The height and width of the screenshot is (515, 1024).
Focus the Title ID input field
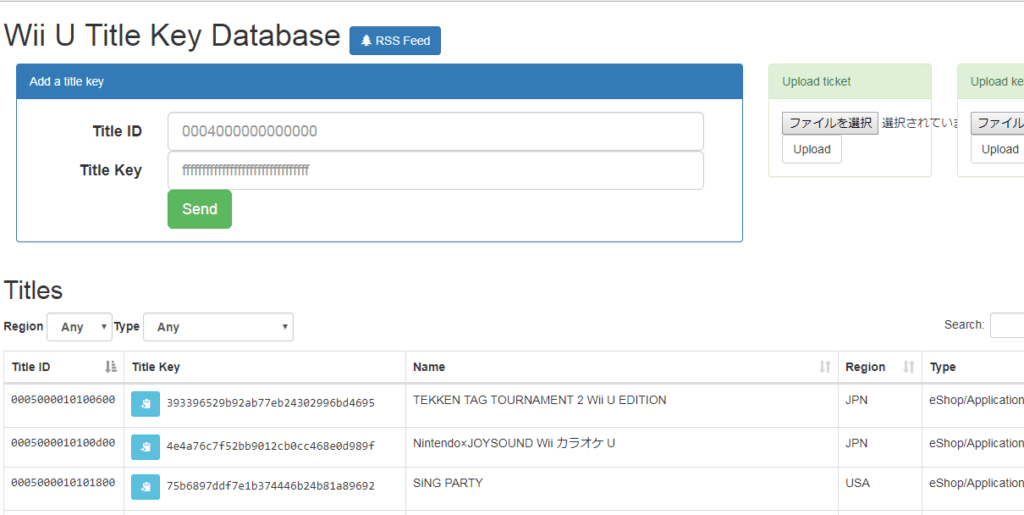point(436,131)
